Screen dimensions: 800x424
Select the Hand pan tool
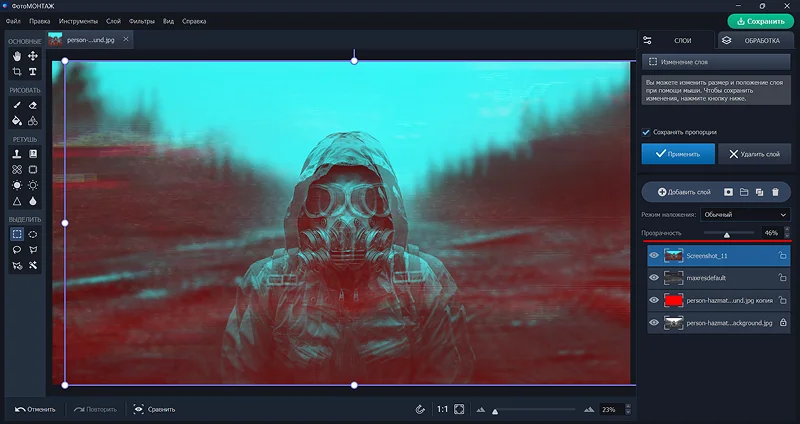click(x=17, y=56)
